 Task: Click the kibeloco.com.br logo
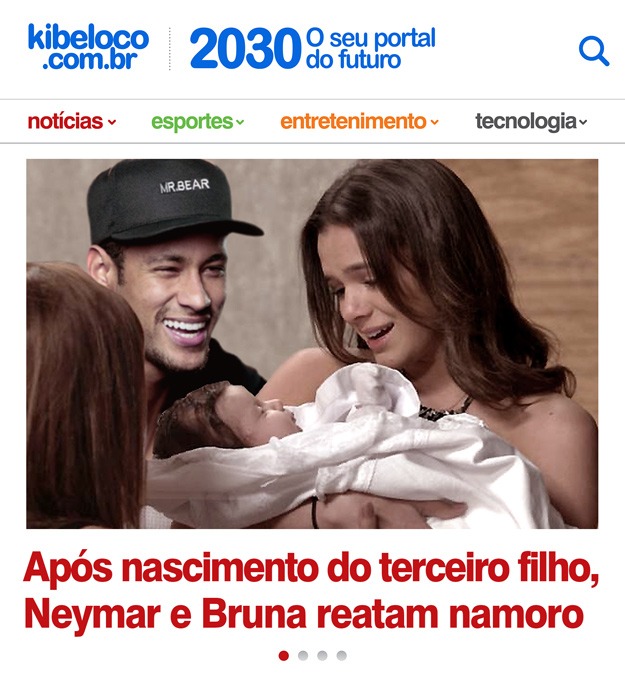(88, 47)
